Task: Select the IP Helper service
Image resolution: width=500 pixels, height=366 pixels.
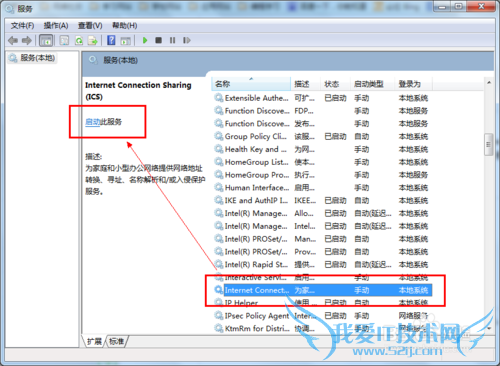Action: pos(322,303)
